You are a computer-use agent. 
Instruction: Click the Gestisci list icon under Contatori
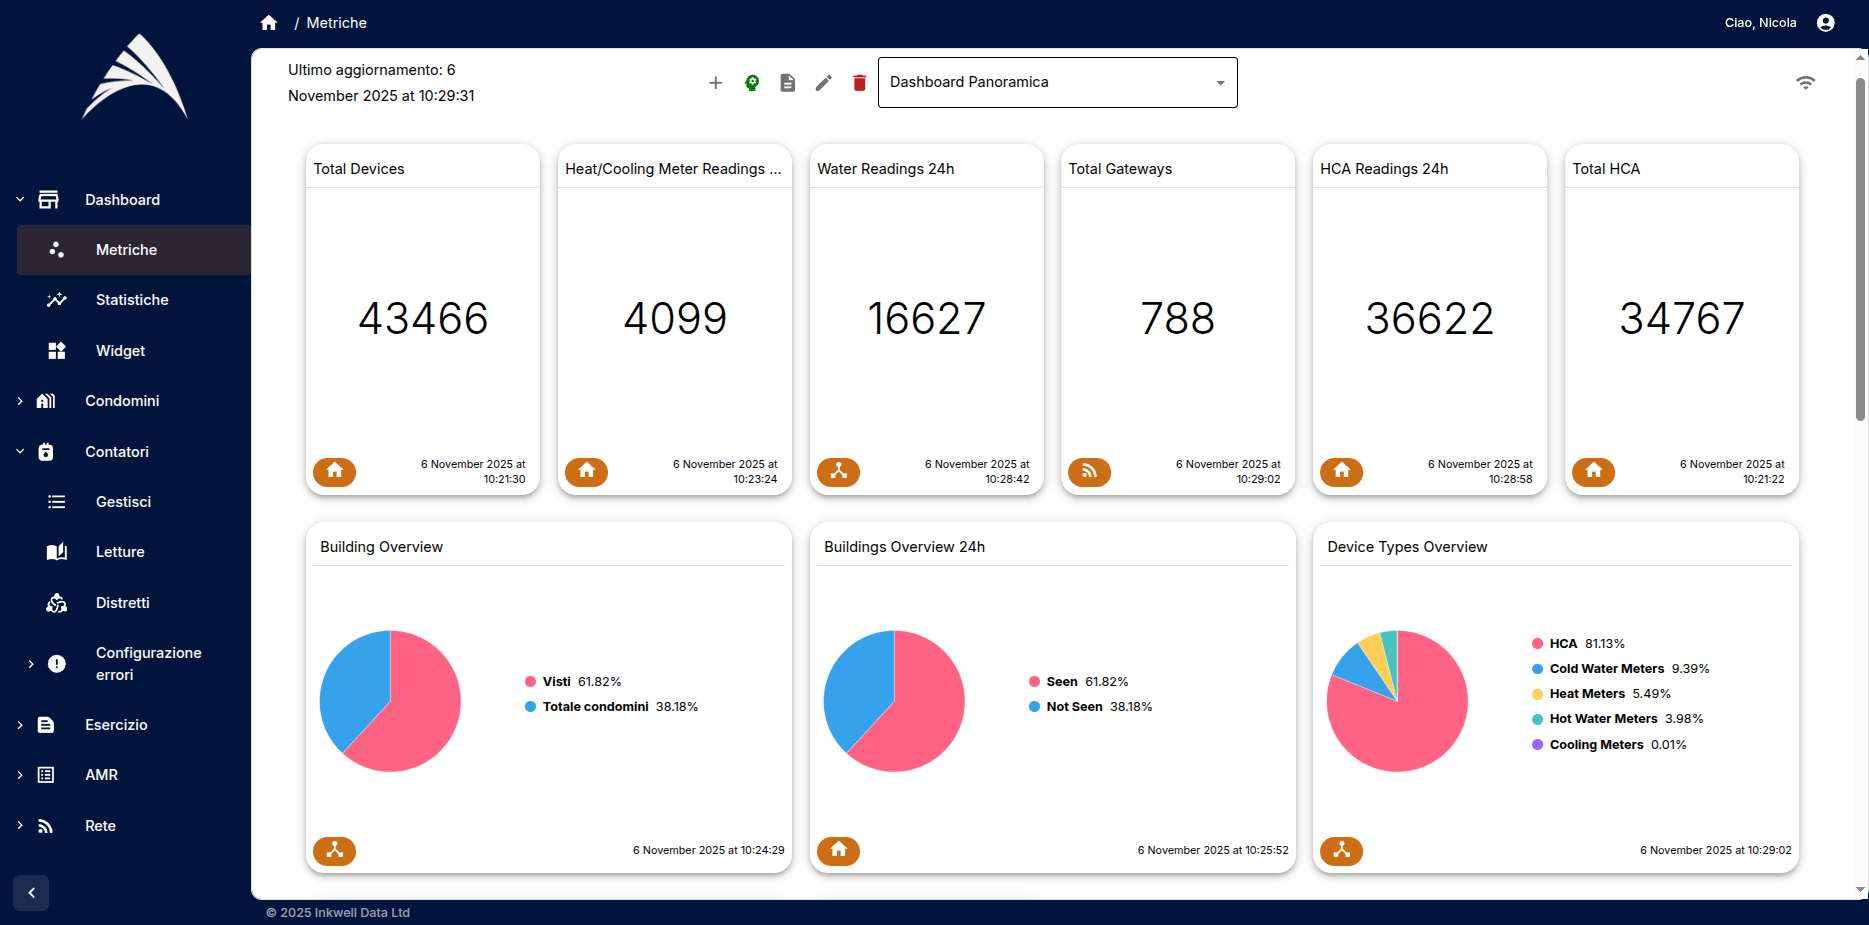56,502
